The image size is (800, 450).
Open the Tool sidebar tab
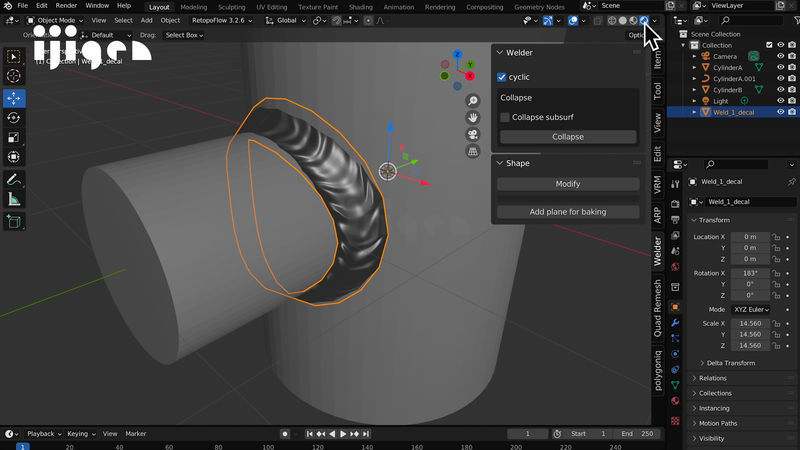pos(658,91)
